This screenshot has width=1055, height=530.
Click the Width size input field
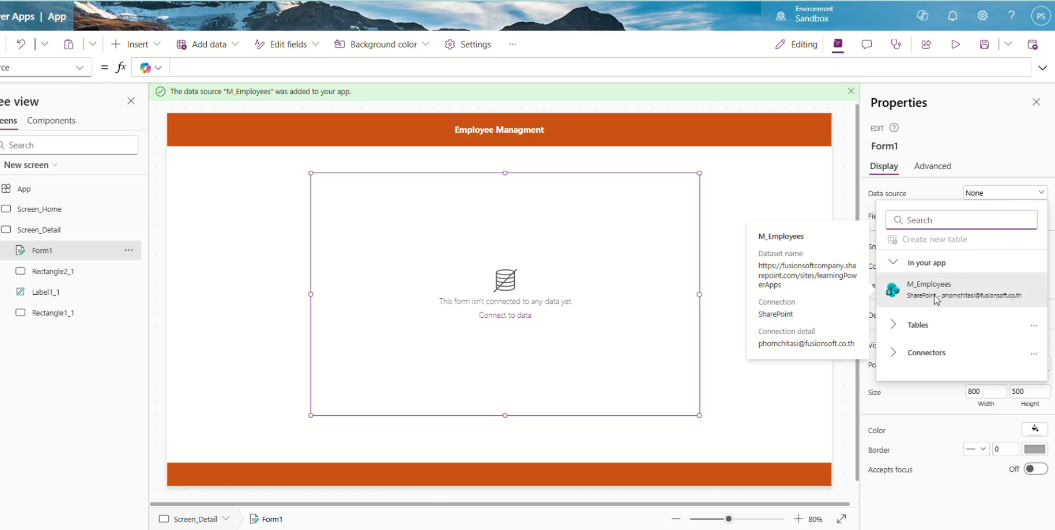click(x=986, y=391)
